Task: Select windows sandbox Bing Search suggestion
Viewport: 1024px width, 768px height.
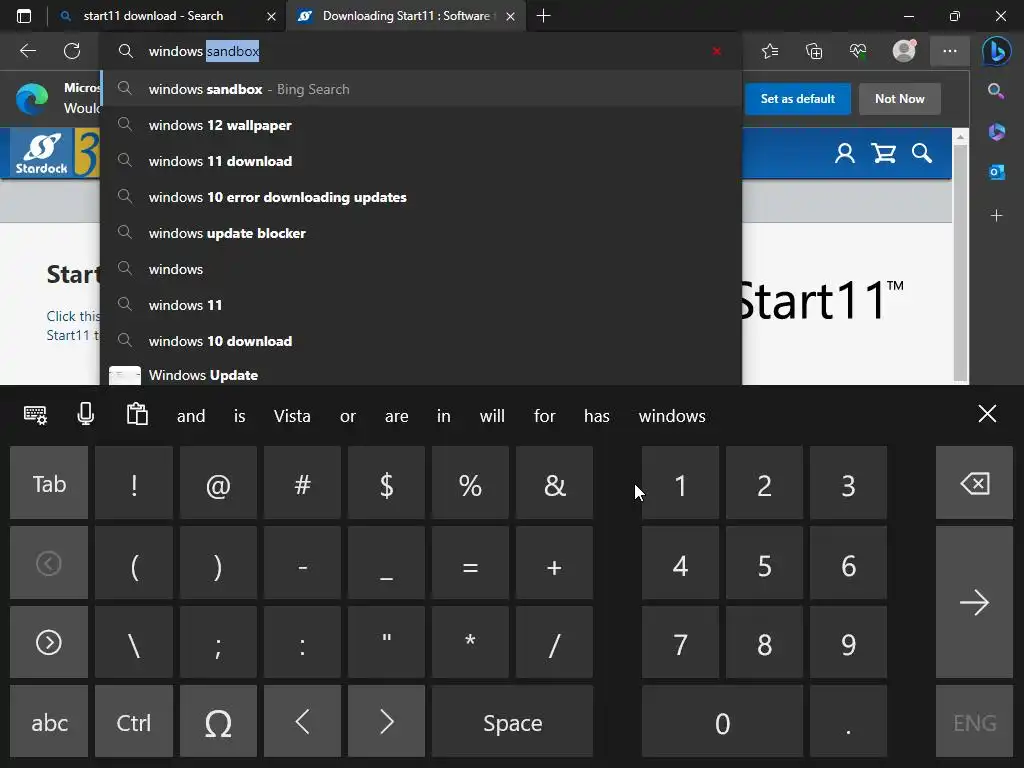Action: [x=421, y=89]
